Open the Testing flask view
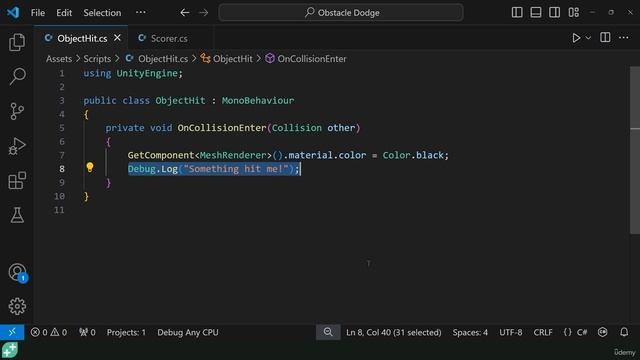This screenshot has height=360, width=640. click(x=17, y=215)
